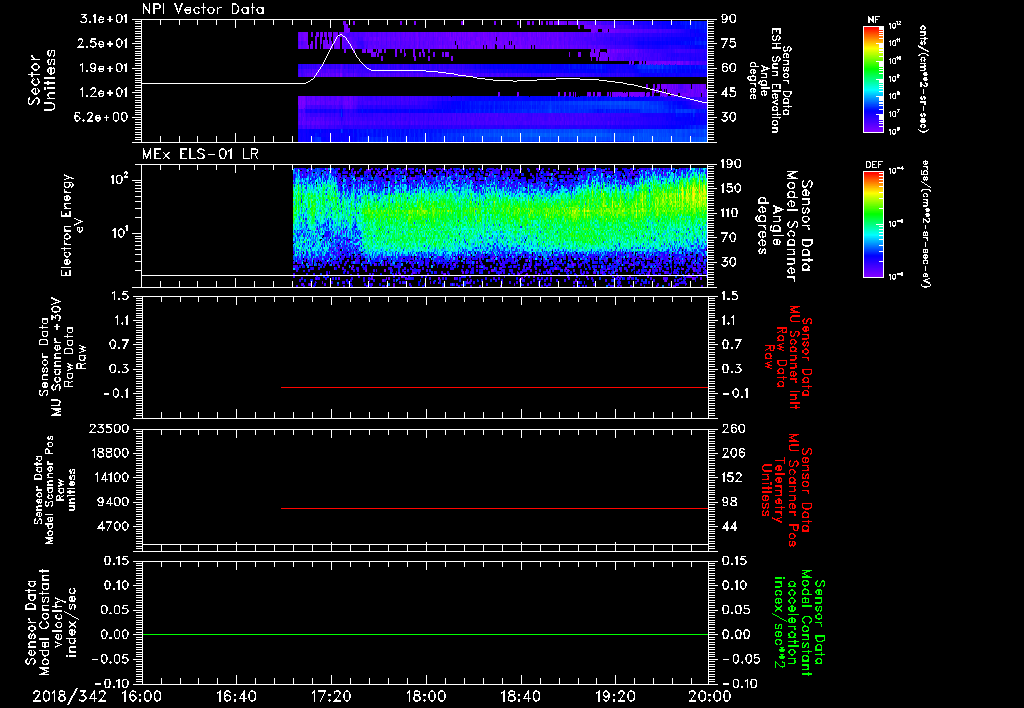The image size is (1024, 708).
Task: Click the 18:00 time axis label
Action: point(426,696)
